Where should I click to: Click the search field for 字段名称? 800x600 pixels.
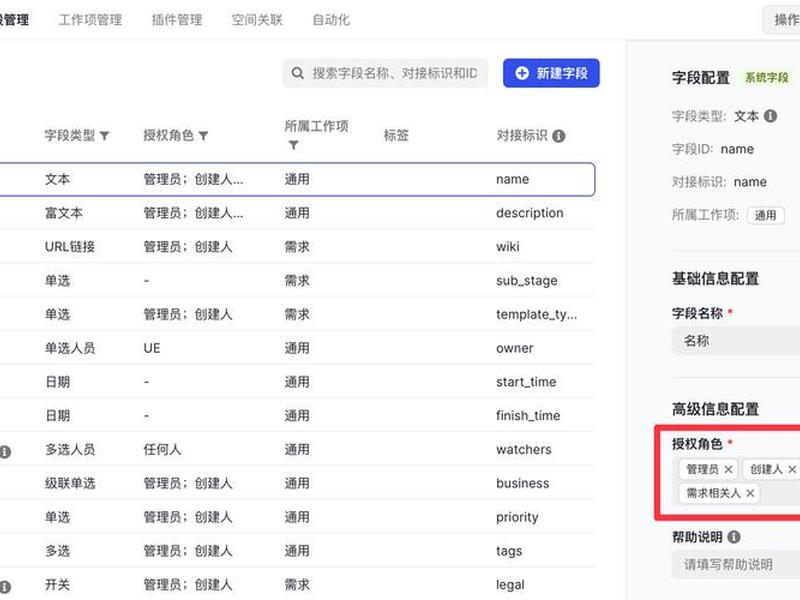coord(385,73)
